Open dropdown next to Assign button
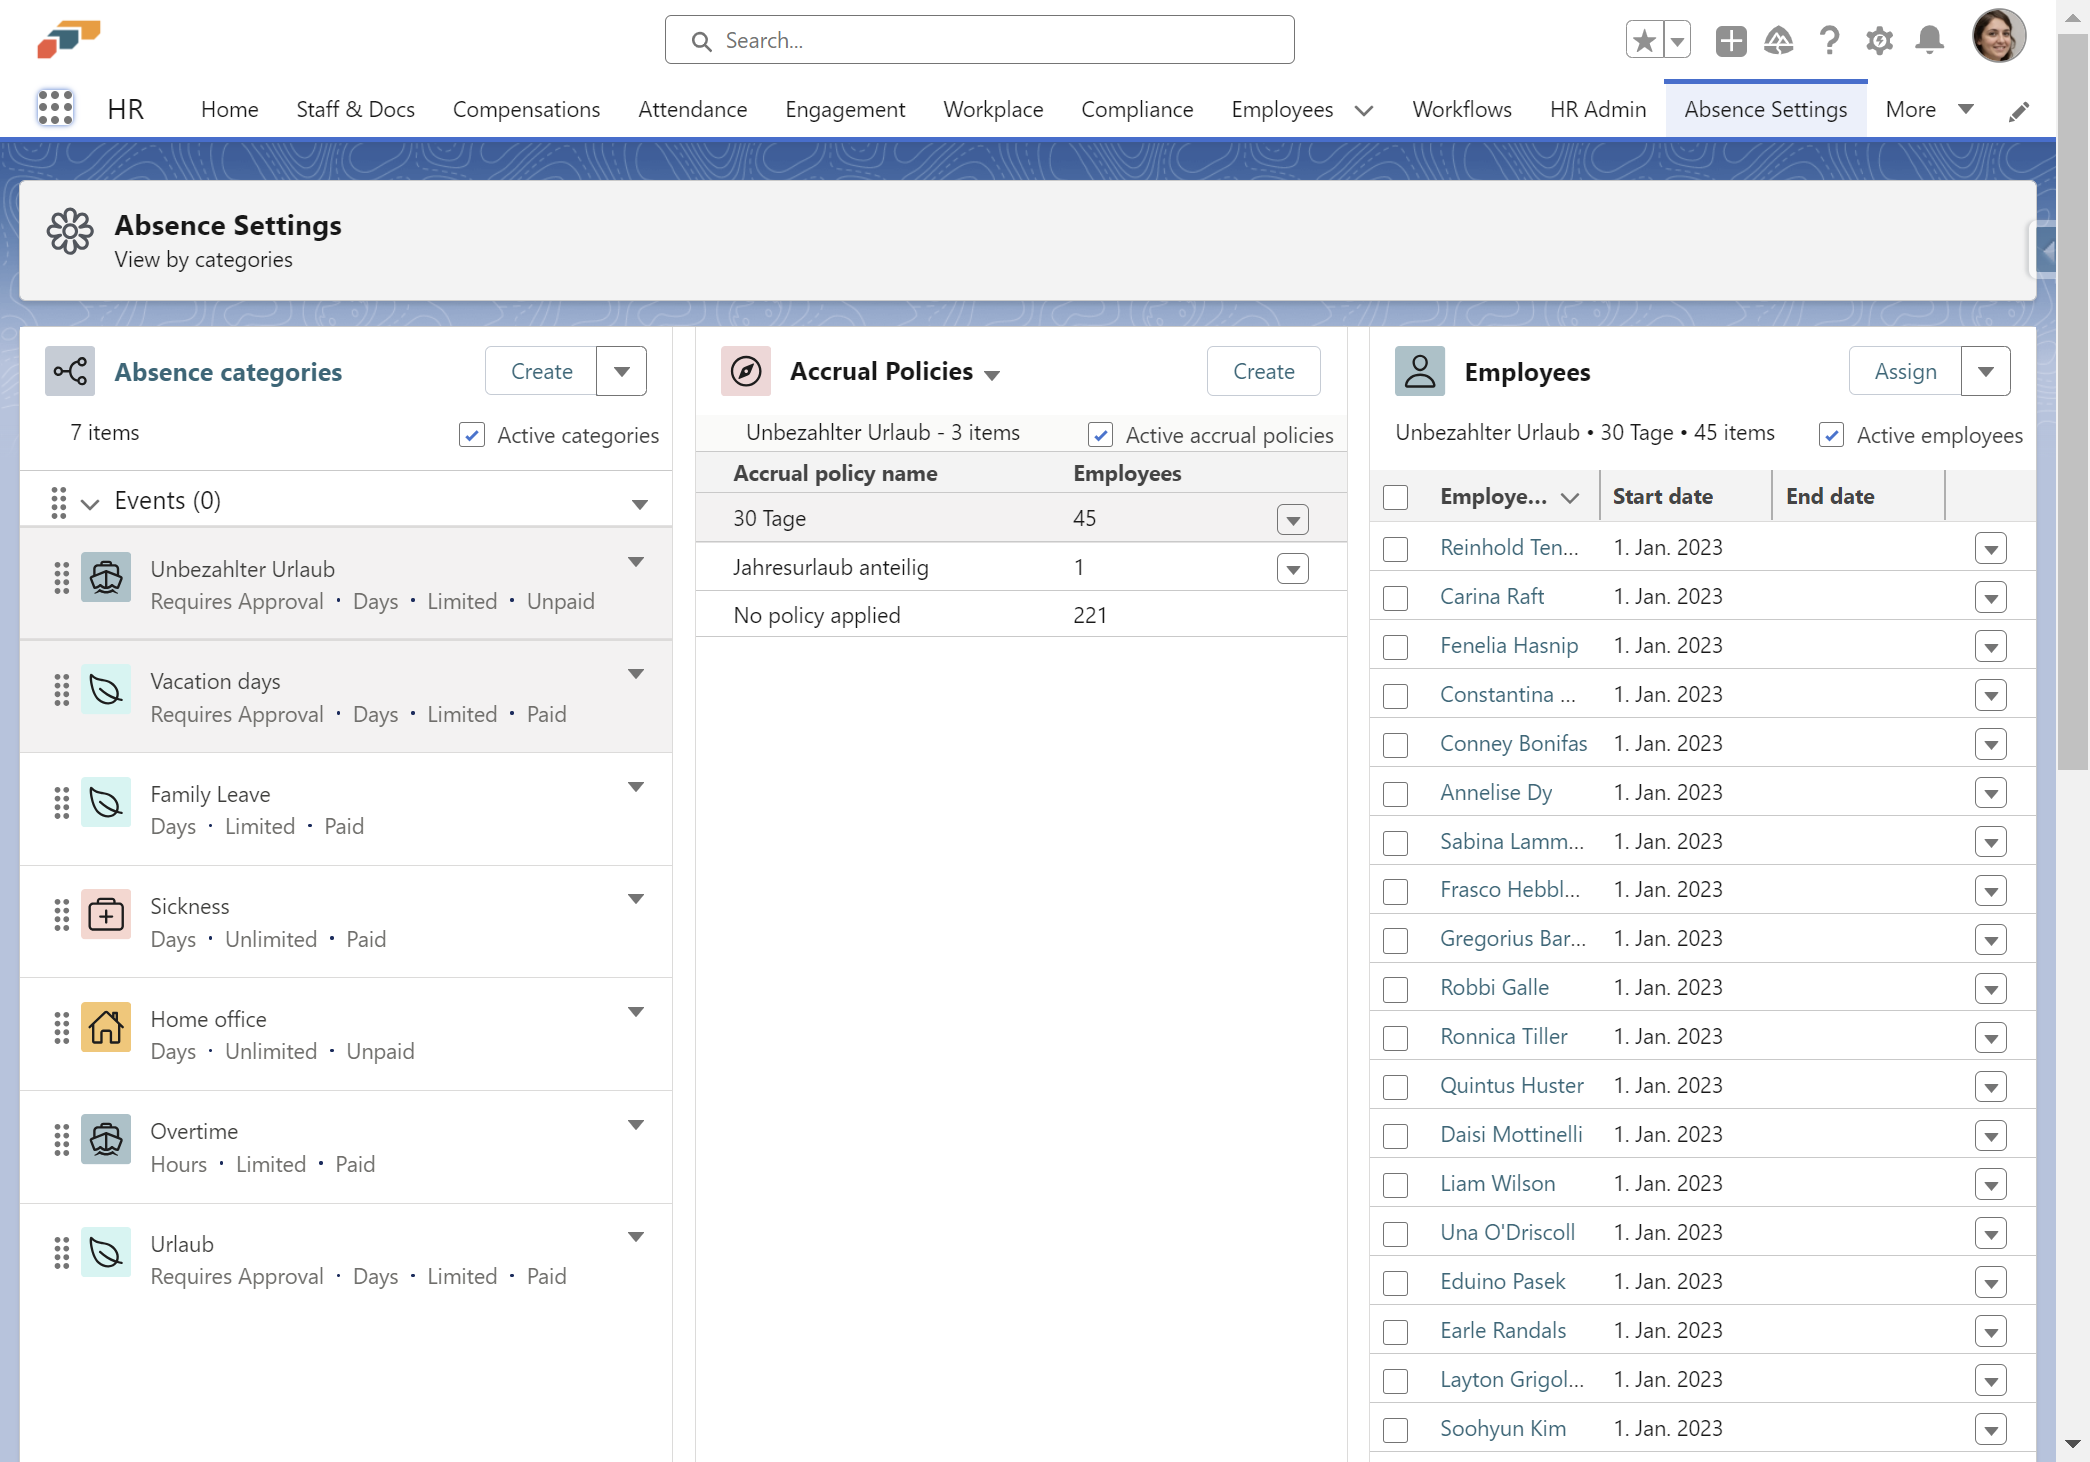 click(1985, 372)
